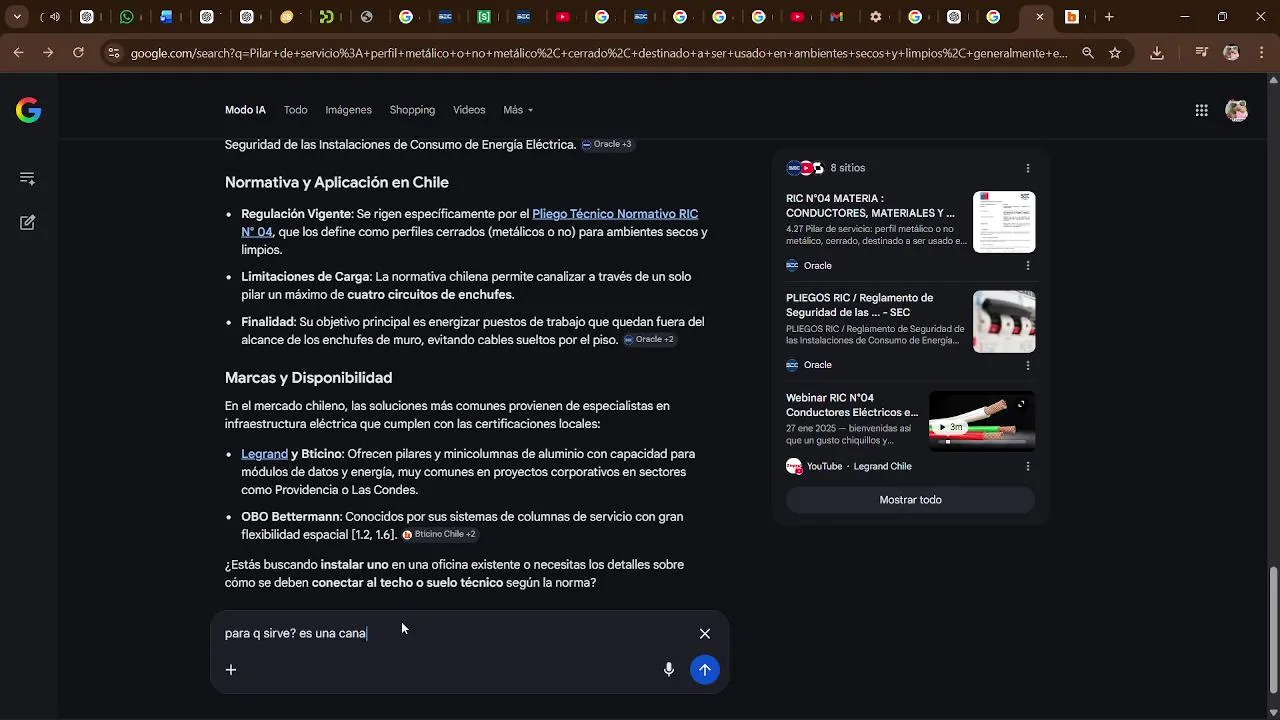
Task: Activate voice input microphone in query box
Action: pyautogui.click(x=669, y=670)
